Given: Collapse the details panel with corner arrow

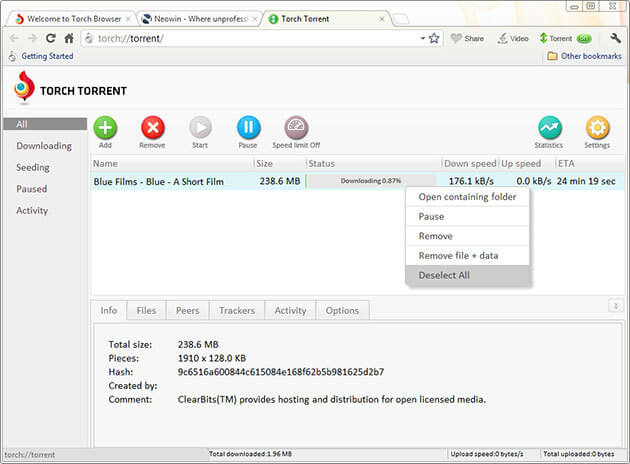Looking at the screenshot, I should click(615, 305).
